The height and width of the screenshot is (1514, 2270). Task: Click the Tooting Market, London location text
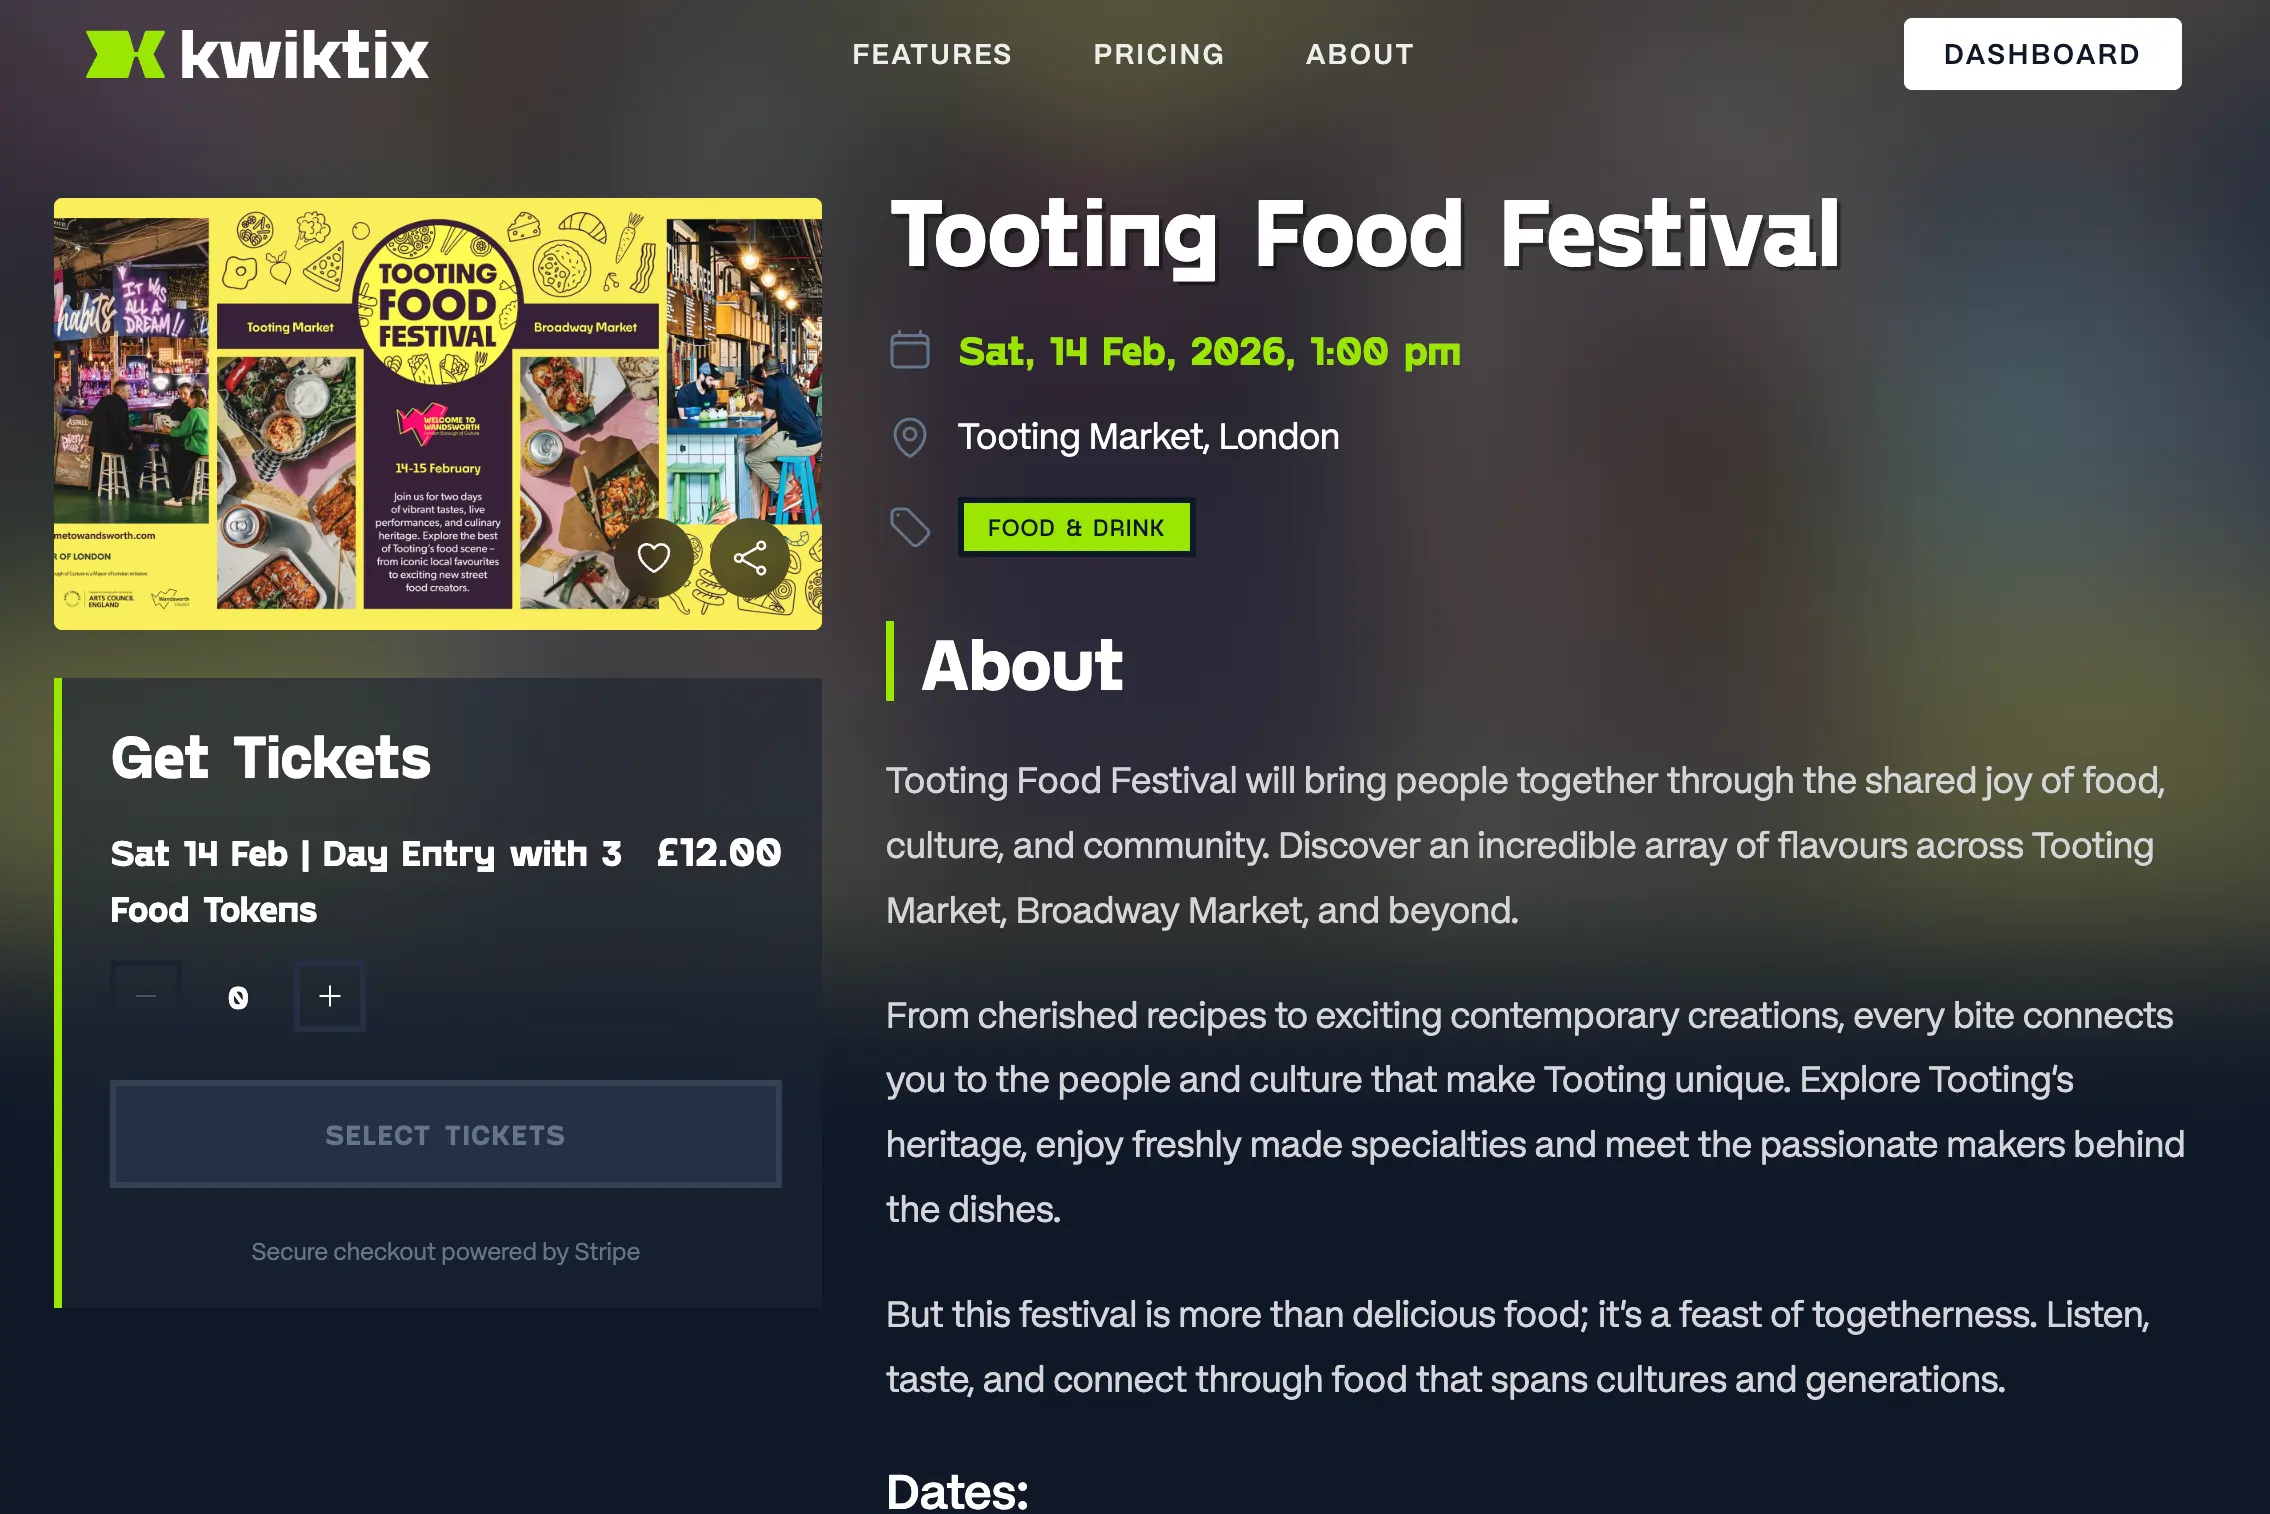[x=1148, y=437]
